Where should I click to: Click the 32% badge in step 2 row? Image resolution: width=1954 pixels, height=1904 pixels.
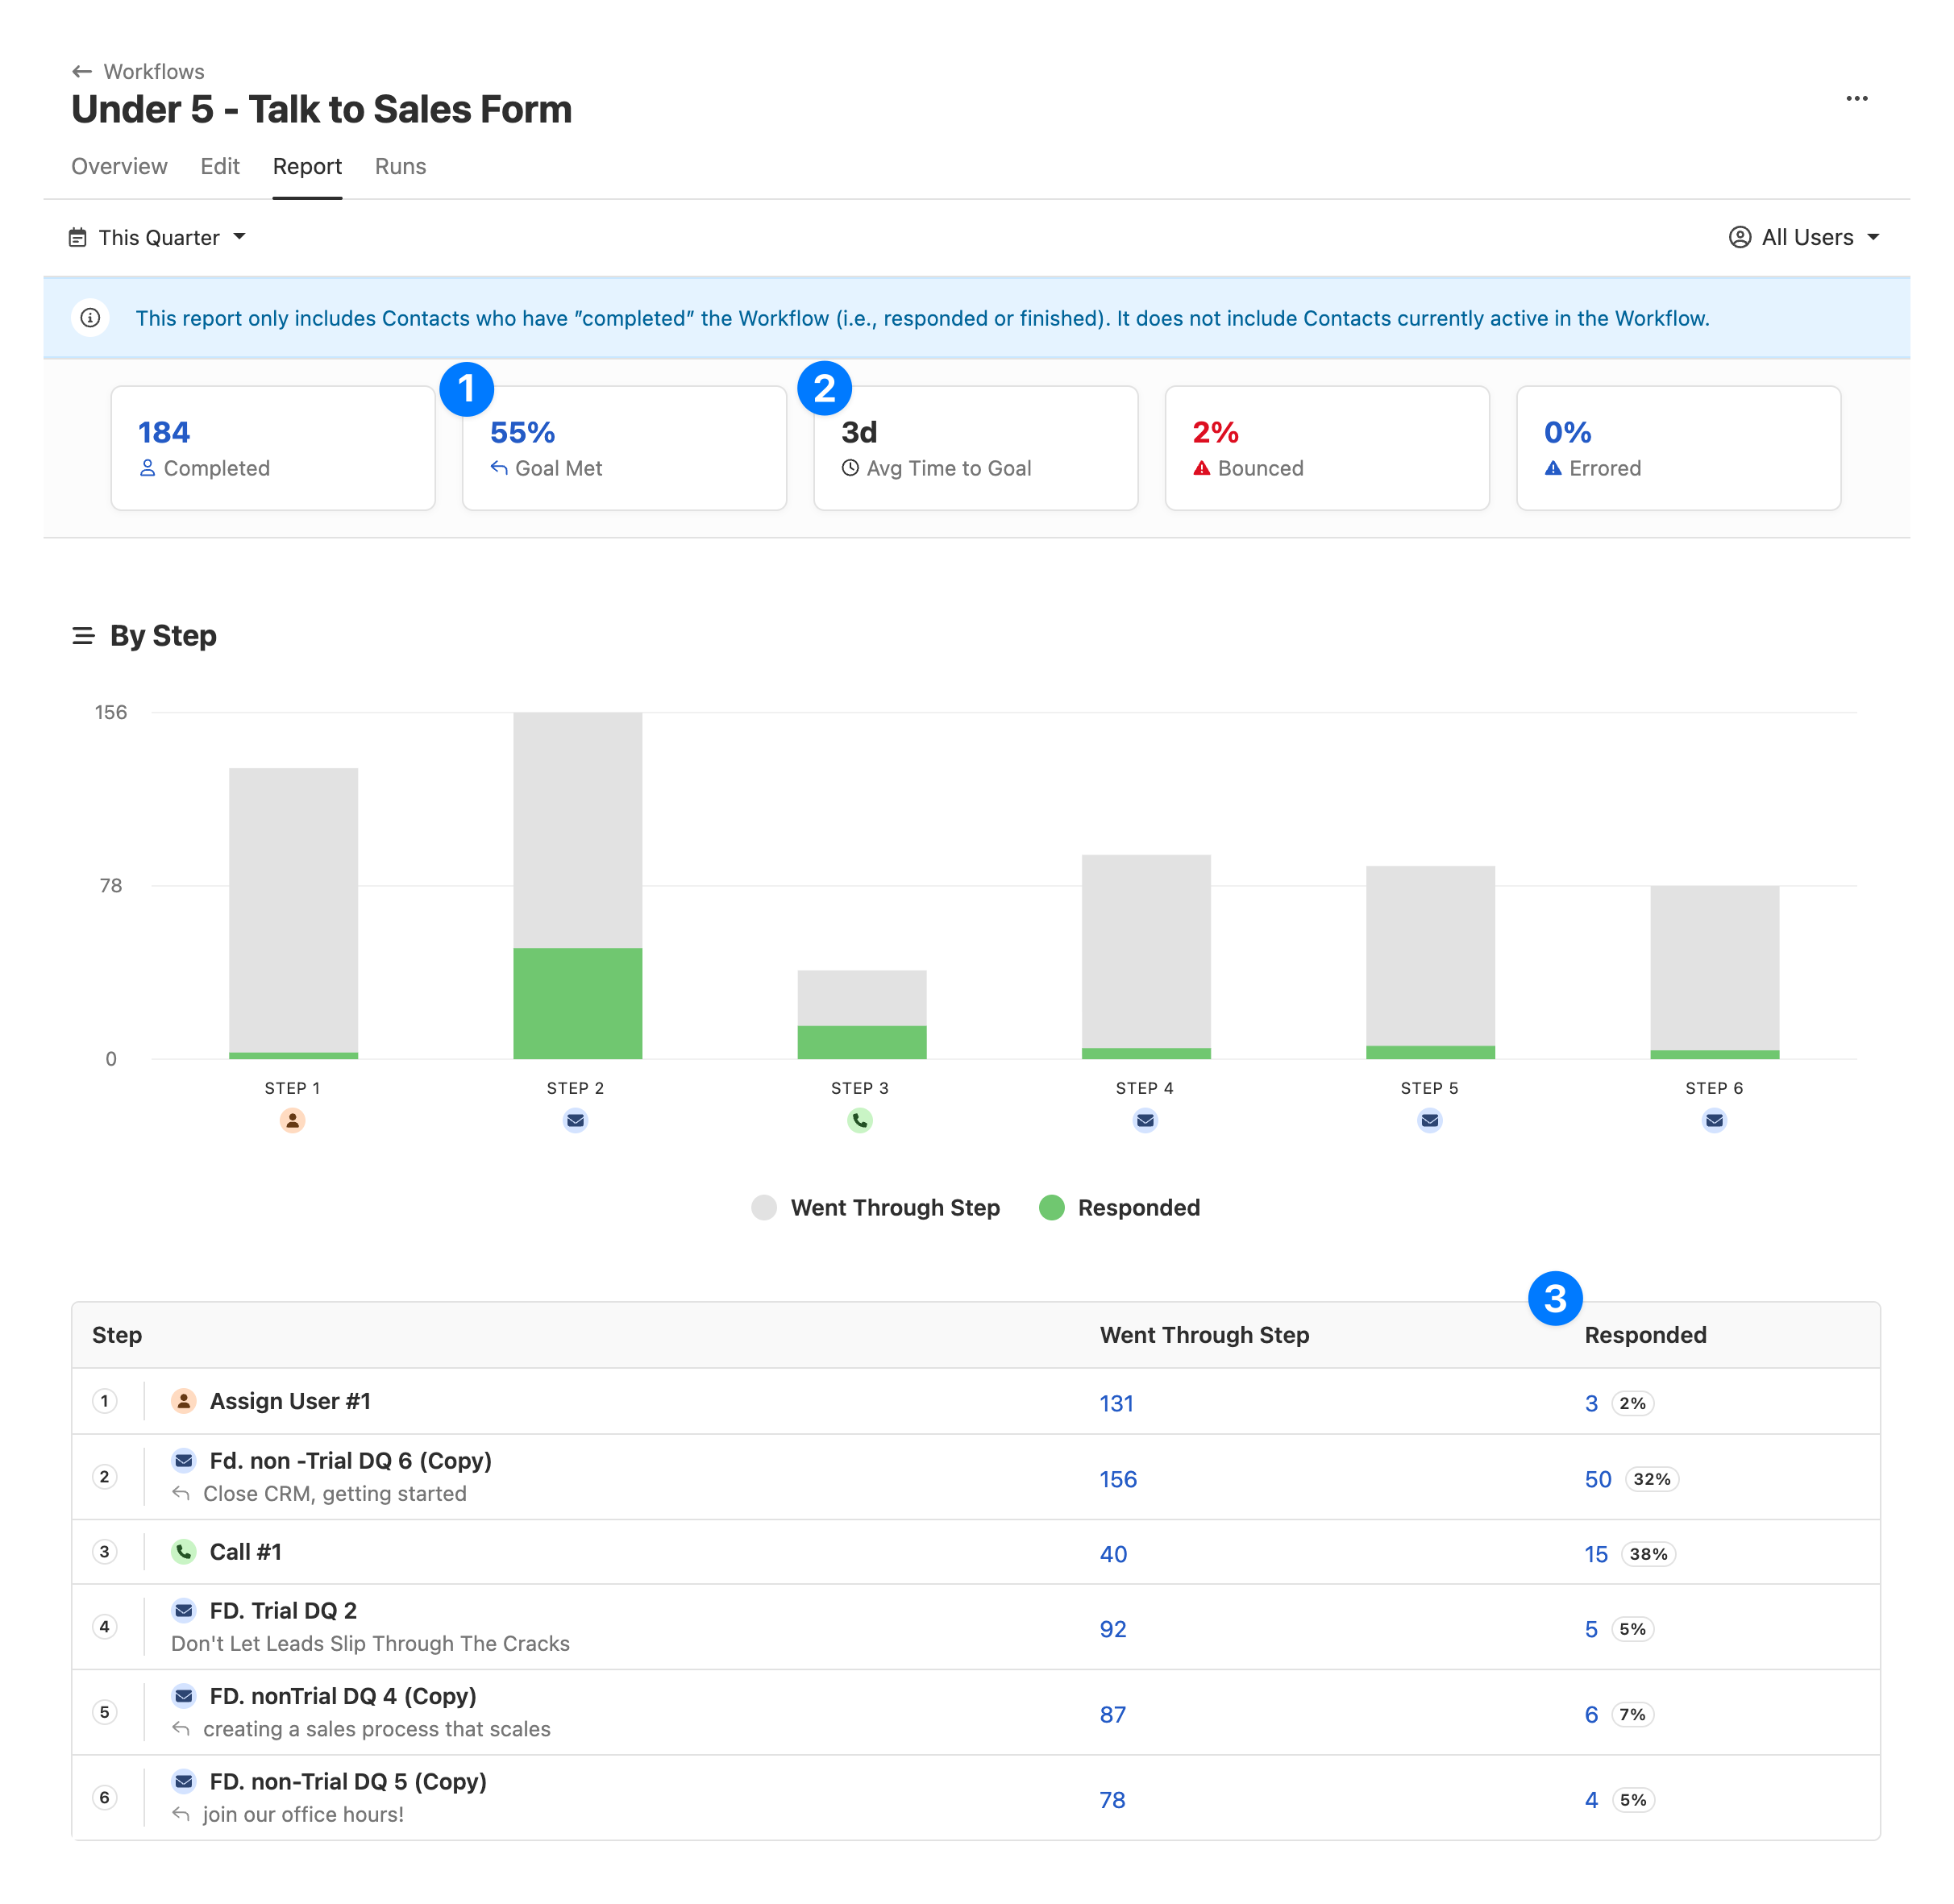pyautogui.click(x=1651, y=1479)
